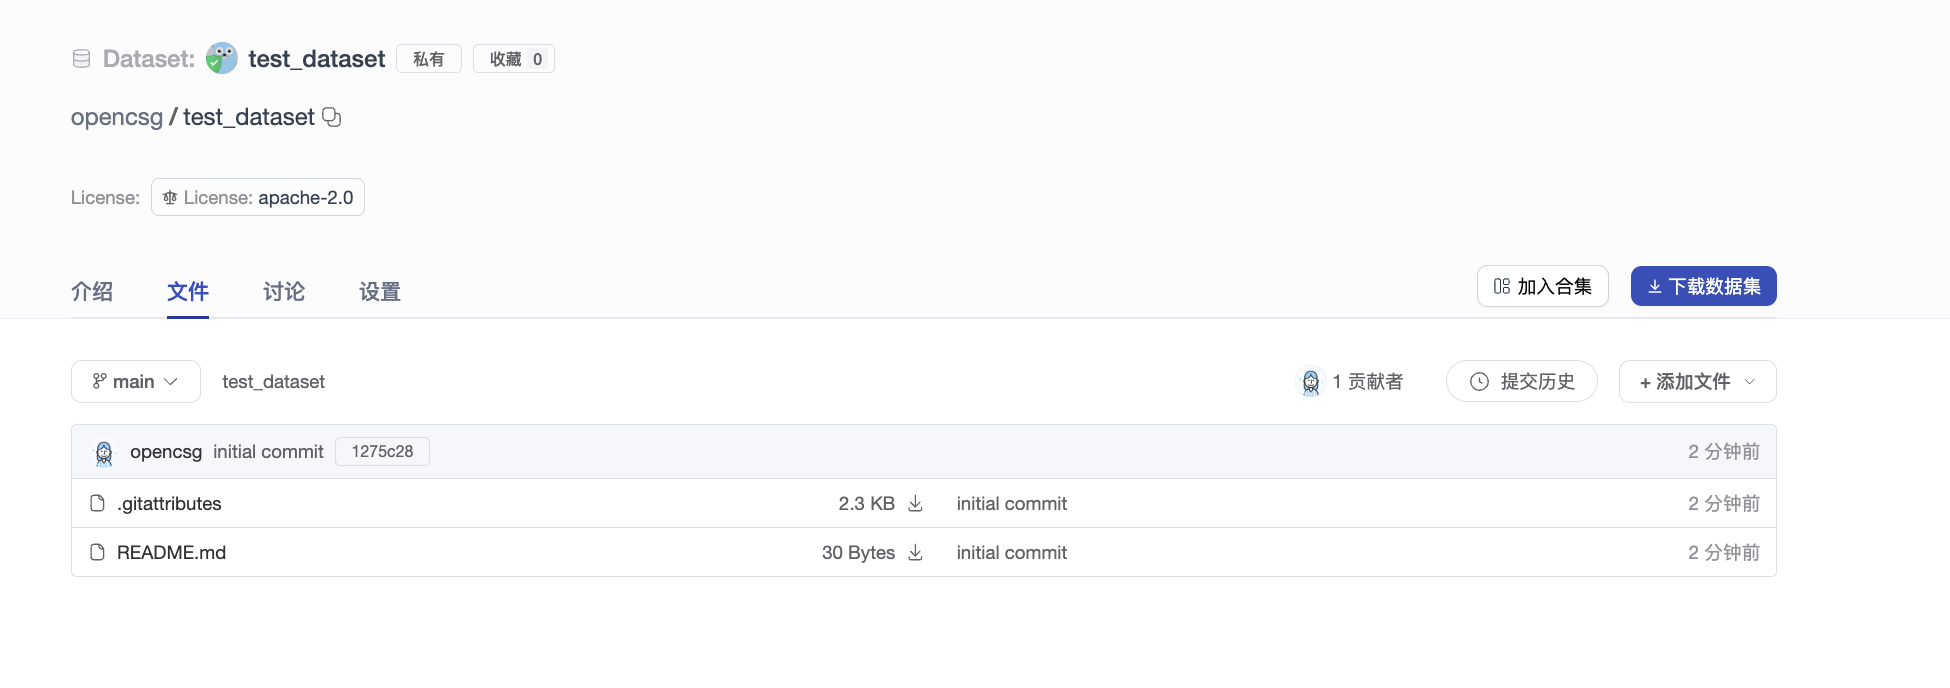Click the dataset avatar next to test_dataset

(221, 59)
